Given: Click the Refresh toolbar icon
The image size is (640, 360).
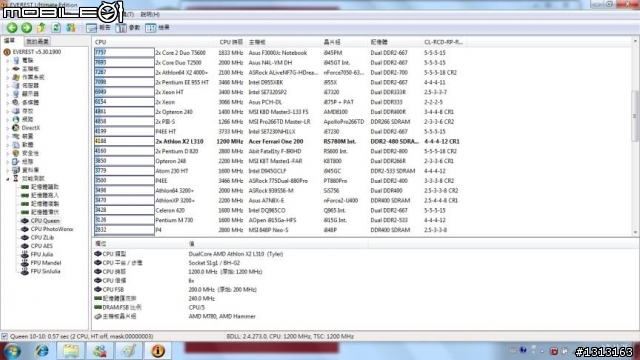Looking at the screenshot, I should pos(56,28).
